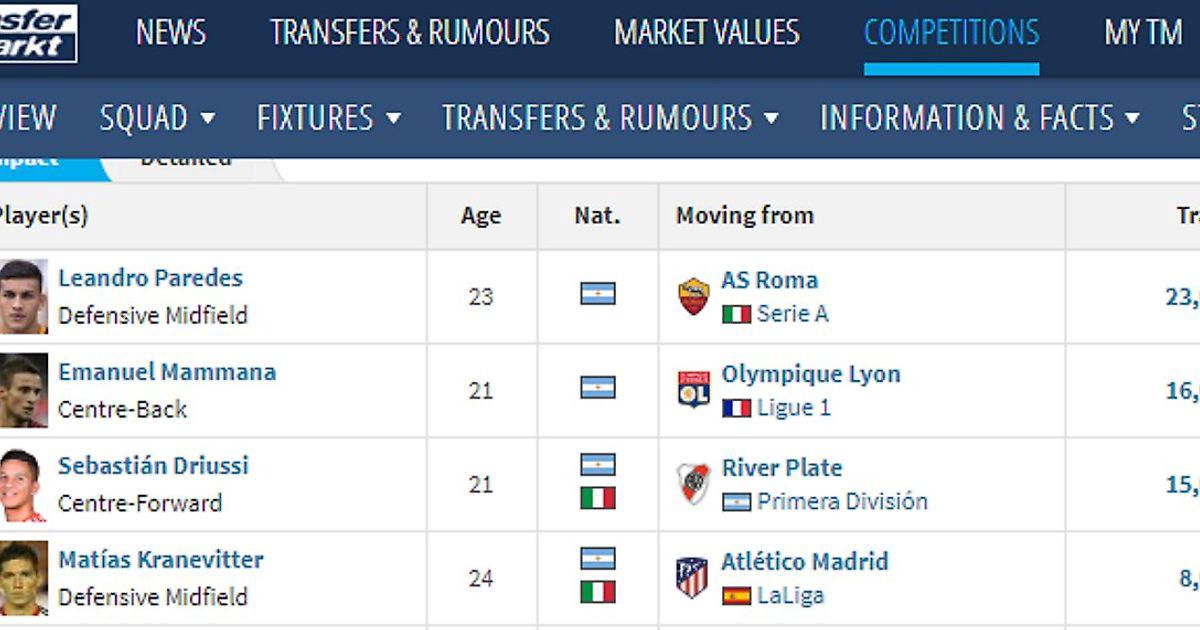This screenshot has height=630, width=1200.
Task: Click the Italy flag beside Serie A
Action: coord(736,314)
